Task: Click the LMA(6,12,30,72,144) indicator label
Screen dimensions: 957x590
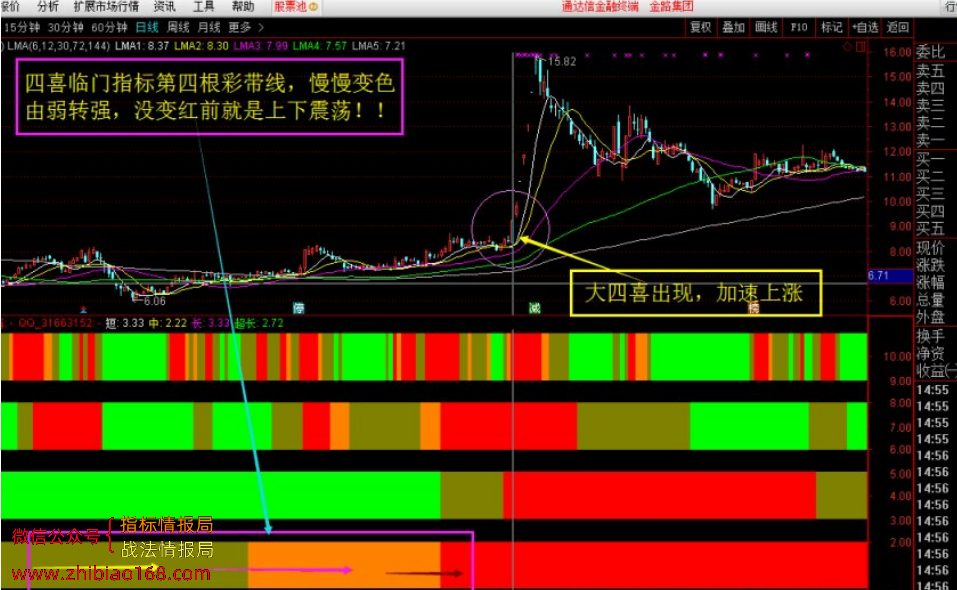Action: [59, 46]
